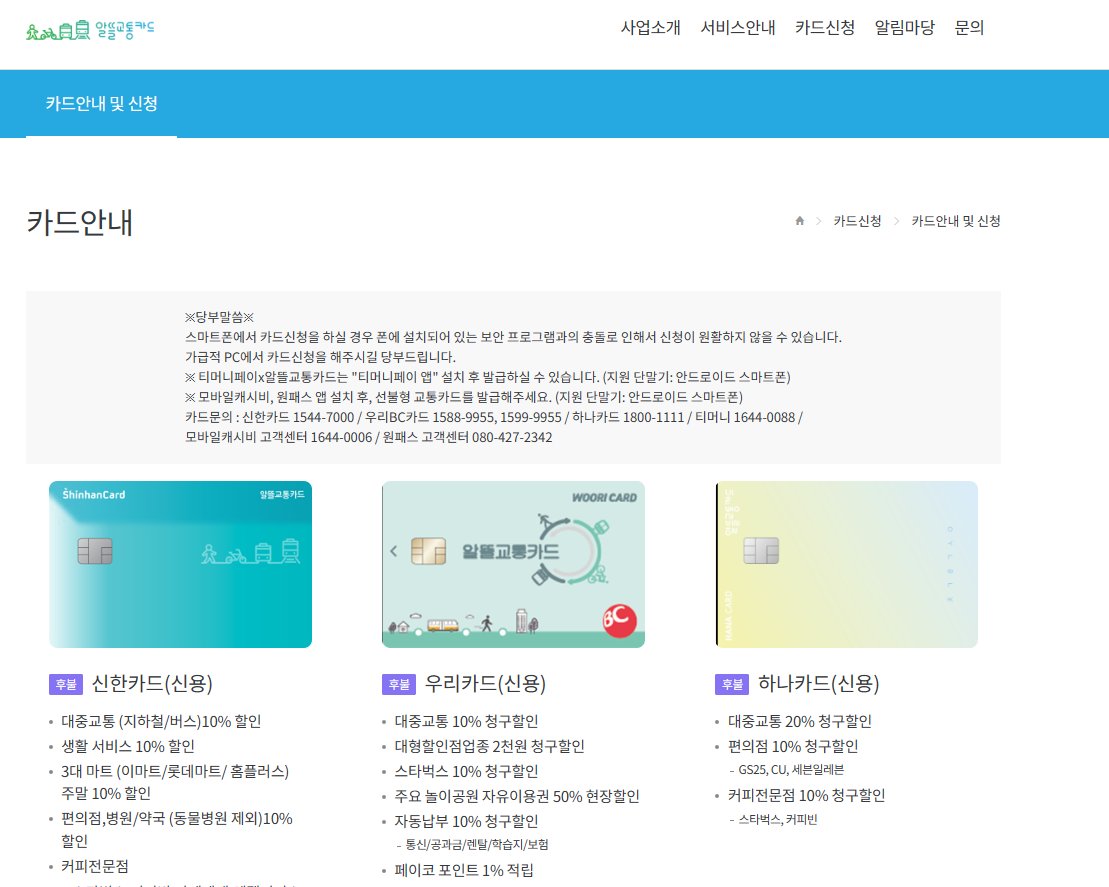
Task: Click the 카드신청 breadcrumb link
Action: 856,221
